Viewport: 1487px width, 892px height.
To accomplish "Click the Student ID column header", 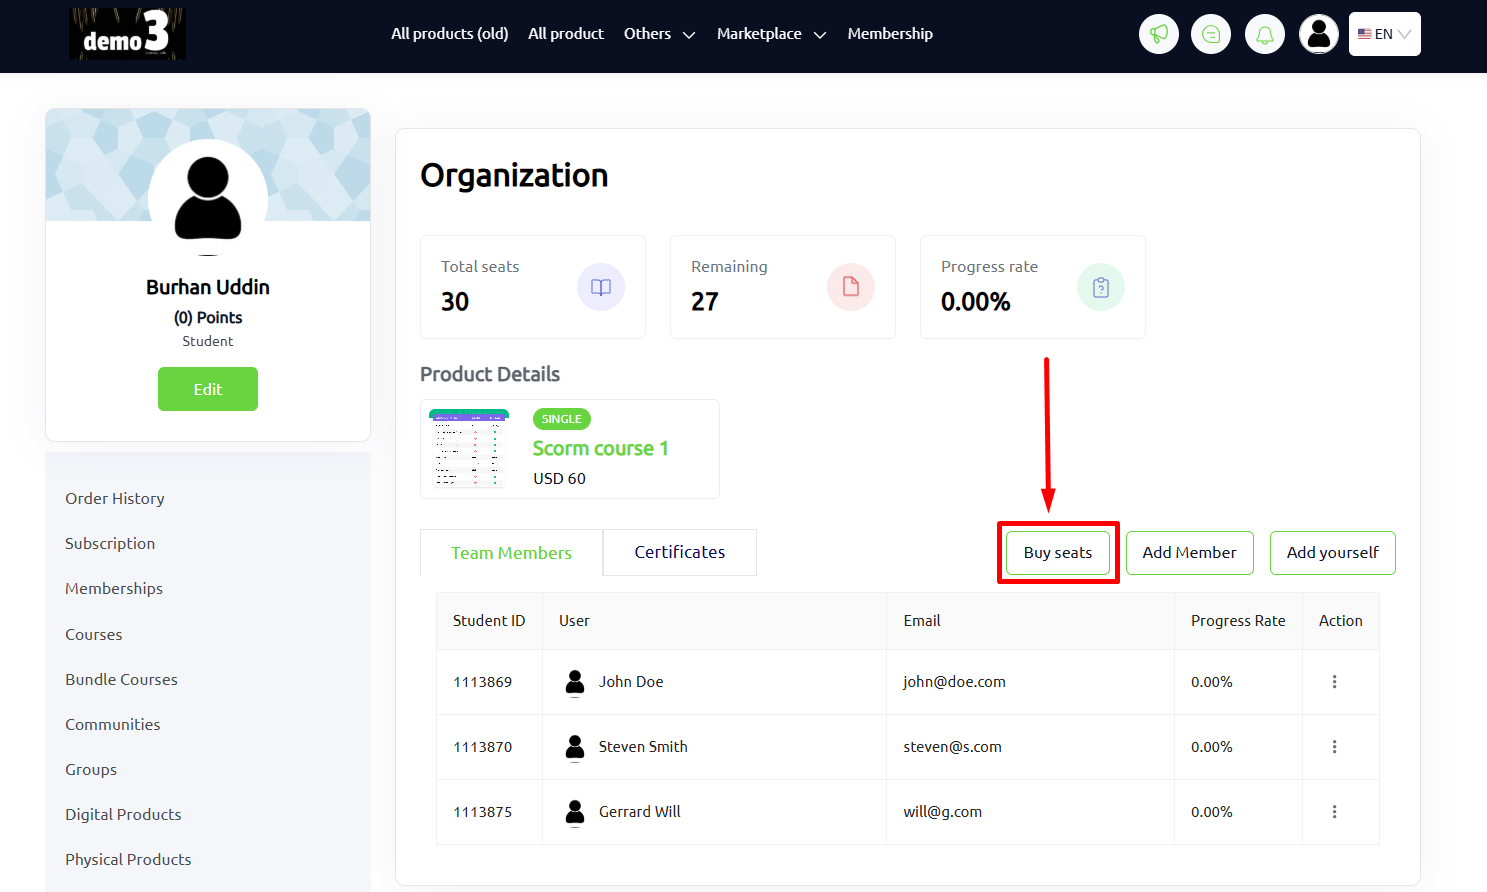I will click(x=489, y=621).
